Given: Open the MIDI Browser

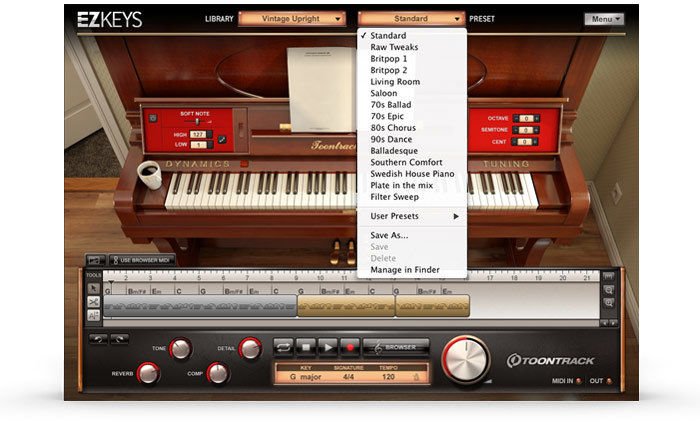Looking at the screenshot, I should tap(396, 347).
